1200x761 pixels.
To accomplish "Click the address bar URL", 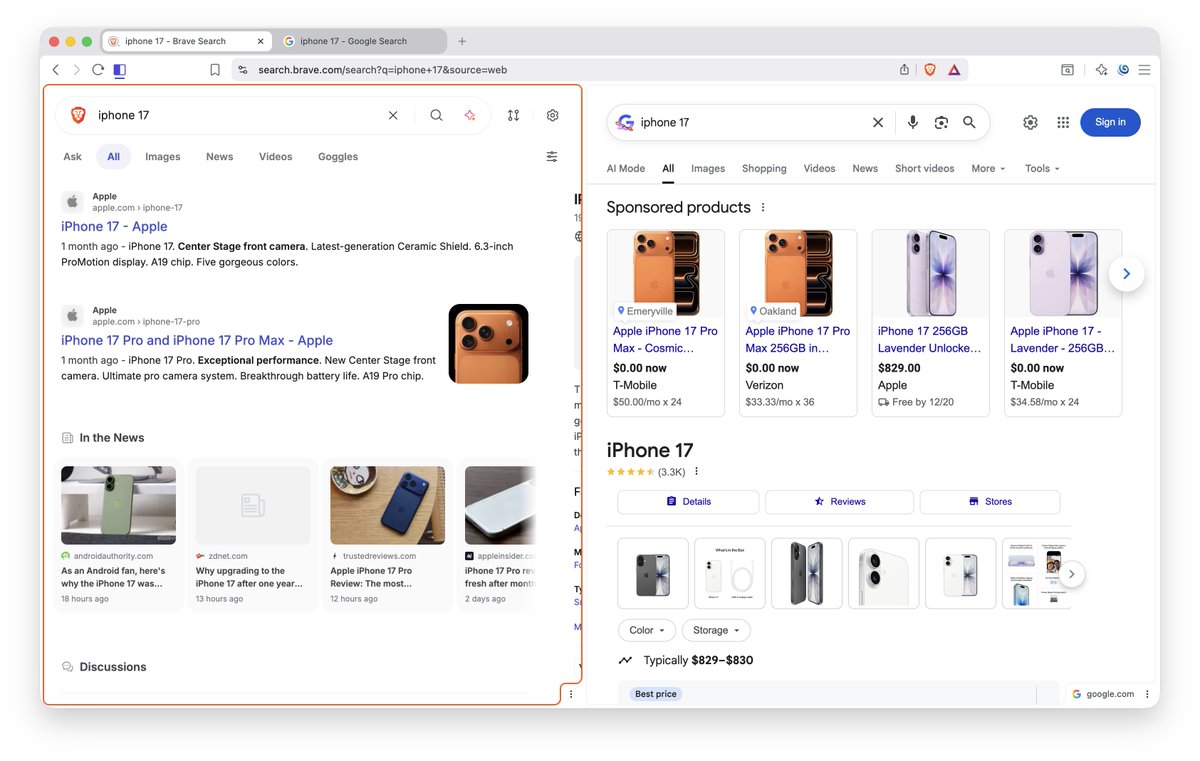I will pyautogui.click(x=382, y=70).
